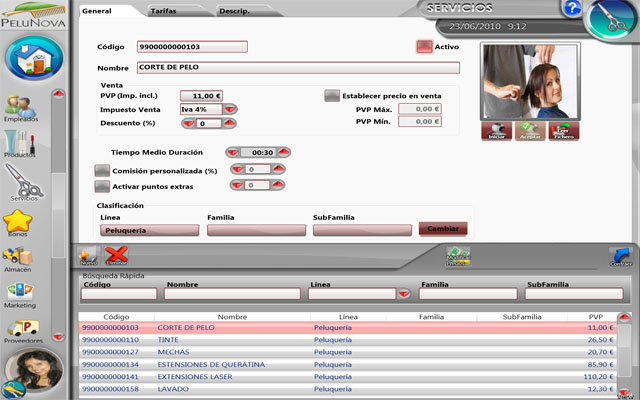Screen dimensions: 640x400
Task: Click the sidebar menu up arrow
Action: pyautogui.click(x=59, y=94)
